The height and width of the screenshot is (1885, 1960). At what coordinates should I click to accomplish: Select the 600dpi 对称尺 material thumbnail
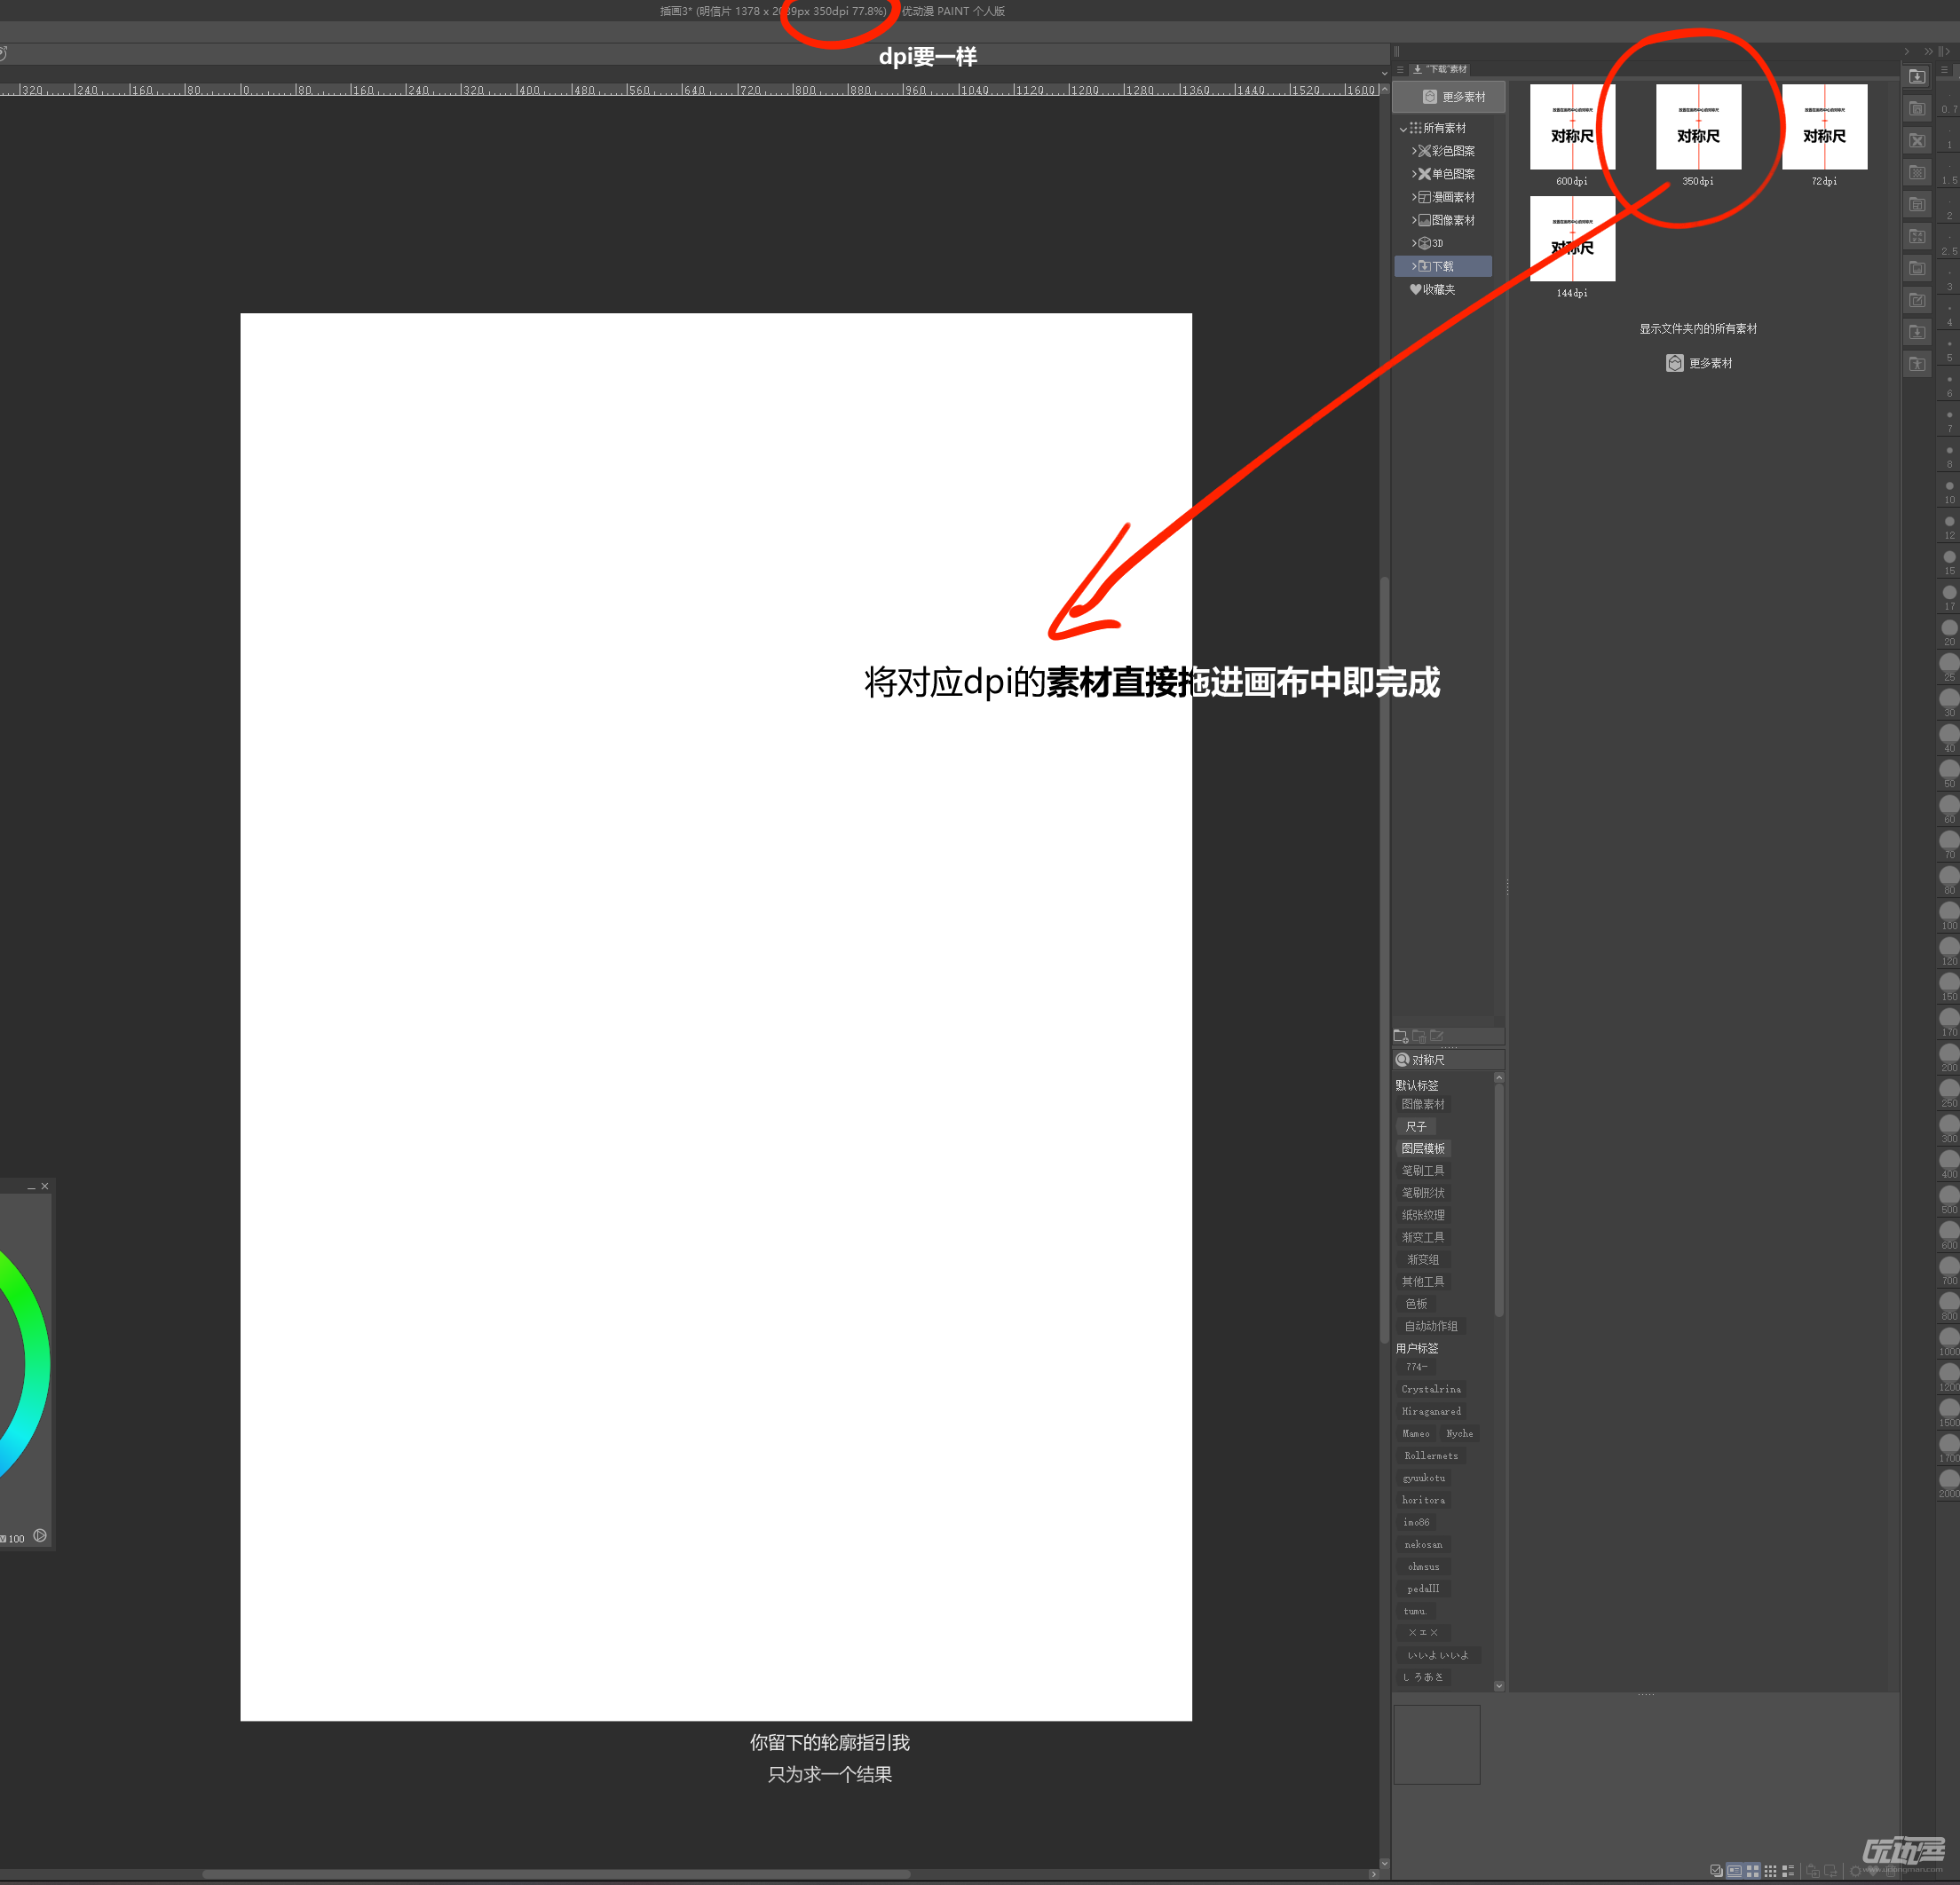[1572, 126]
